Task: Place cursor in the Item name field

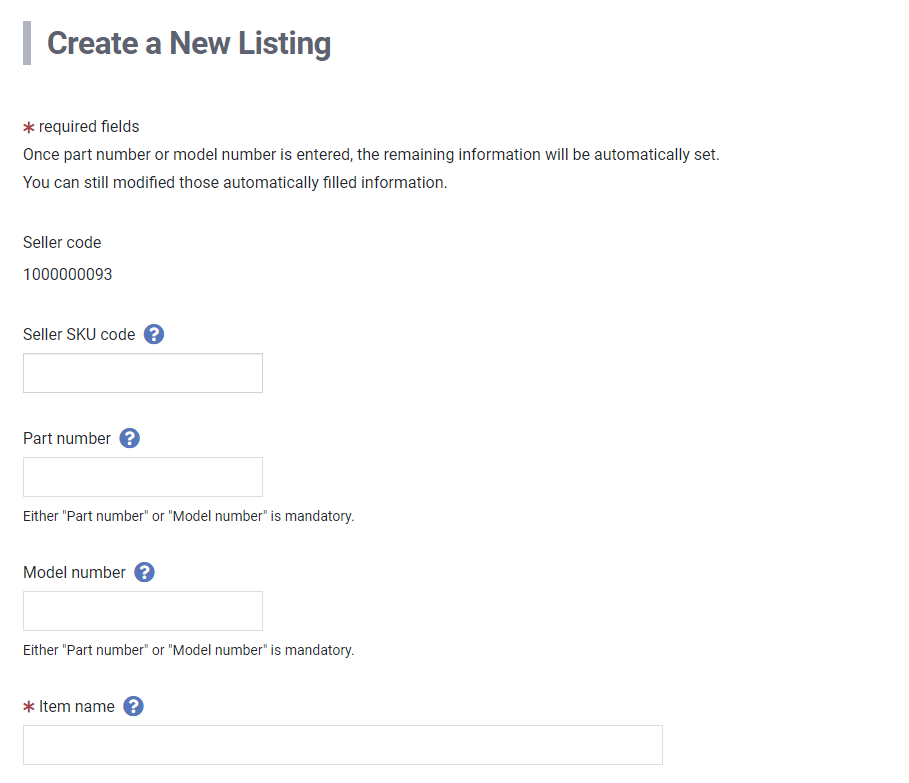Action: tap(343, 745)
